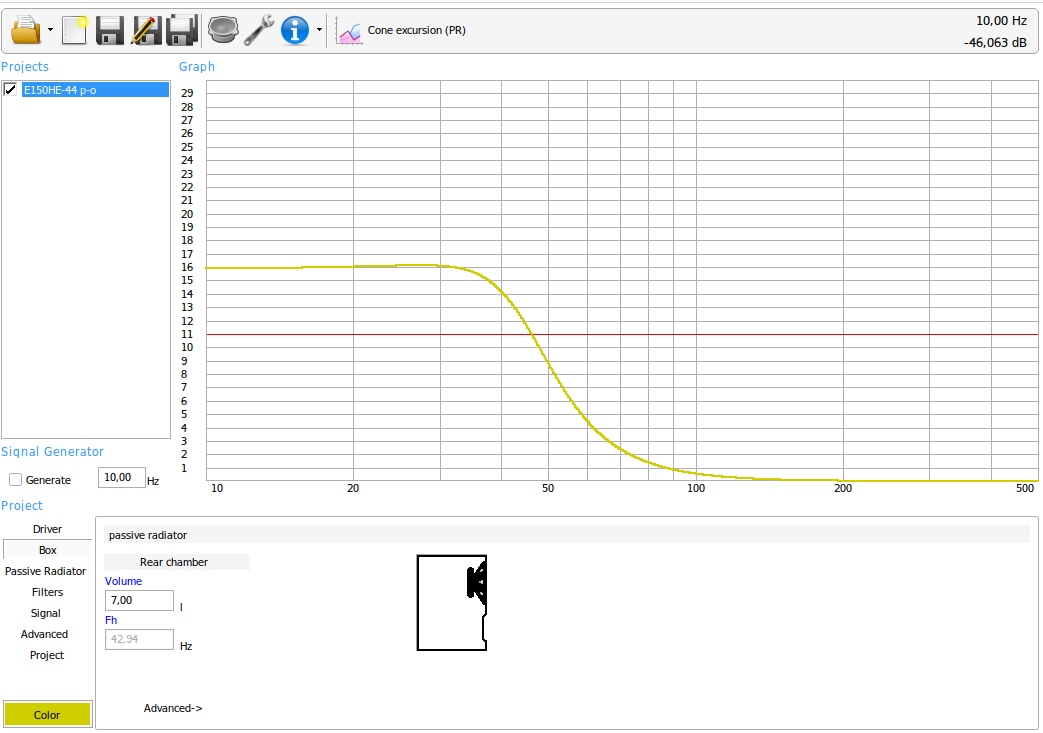Screen dimensions: 1043x733
Task: Create a new project with blank page icon
Action: pos(75,30)
